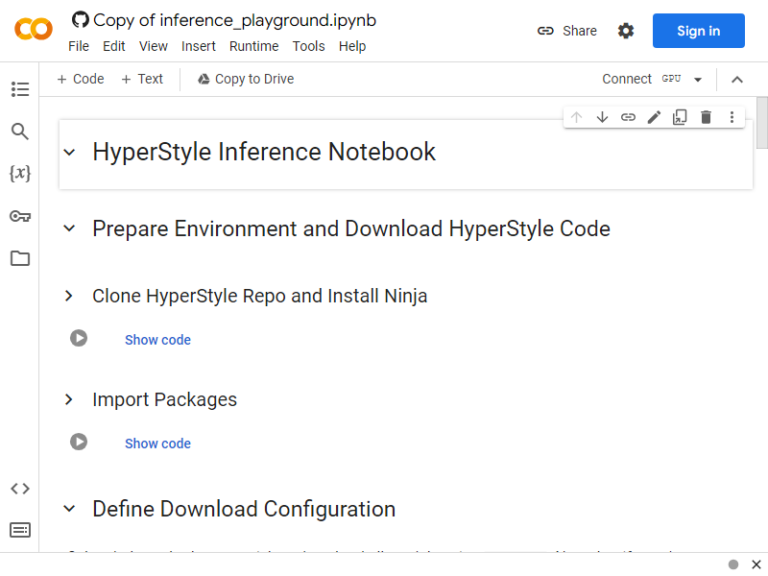Move cell down with arrow icon
This screenshot has width=768, height=576.
coord(602,117)
